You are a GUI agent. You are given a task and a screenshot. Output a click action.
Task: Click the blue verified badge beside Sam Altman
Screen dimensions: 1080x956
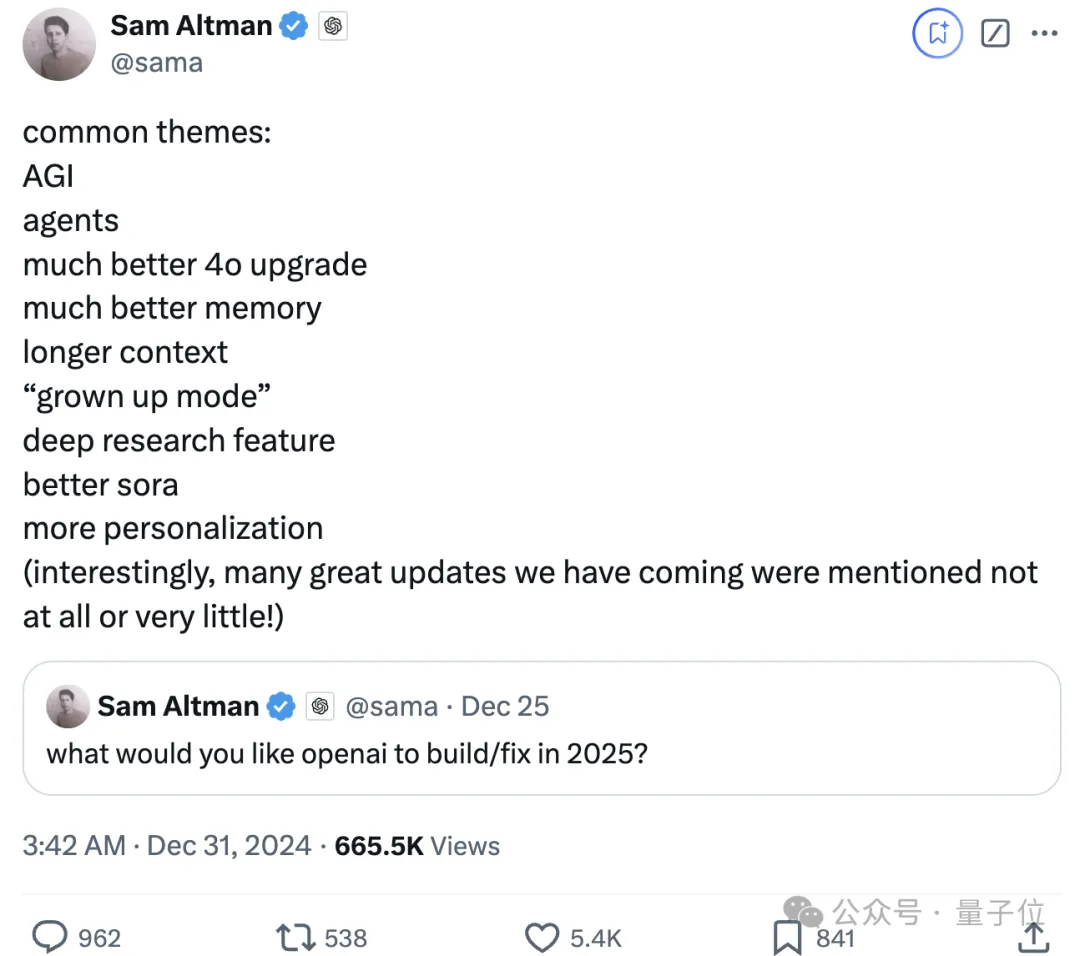(293, 27)
